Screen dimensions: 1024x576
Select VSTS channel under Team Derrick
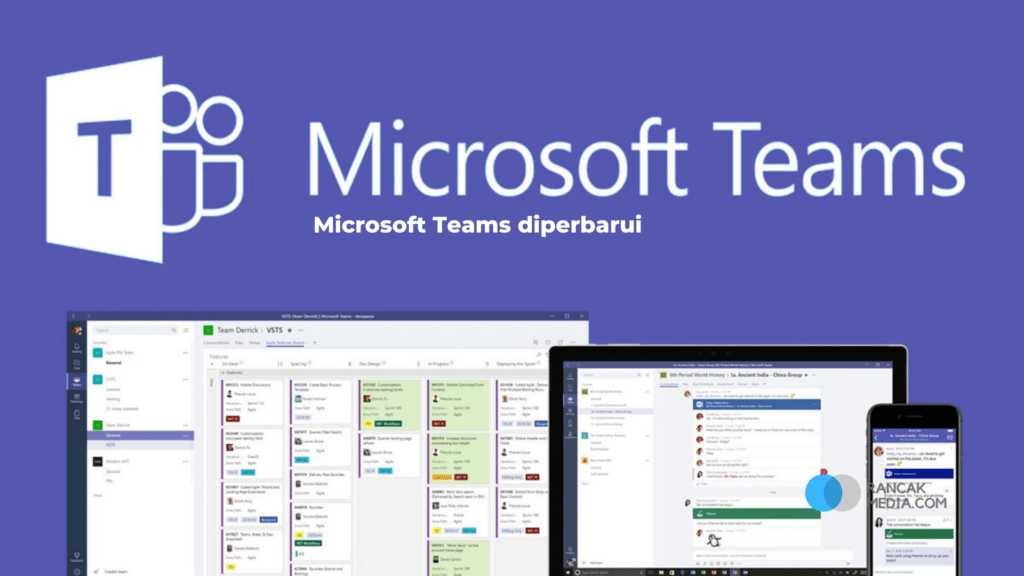pyautogui.click(x=140, y=445)
